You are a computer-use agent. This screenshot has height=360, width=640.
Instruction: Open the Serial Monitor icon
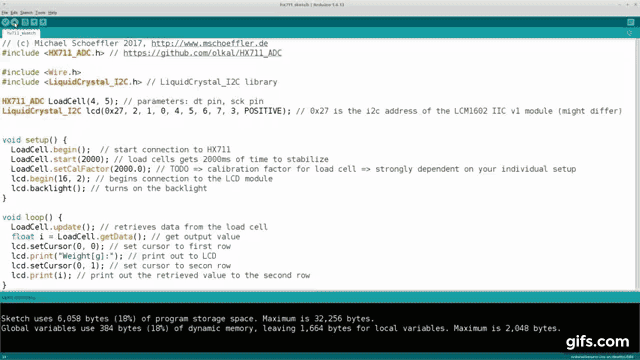pyautogui.click(x=631, y=22)
